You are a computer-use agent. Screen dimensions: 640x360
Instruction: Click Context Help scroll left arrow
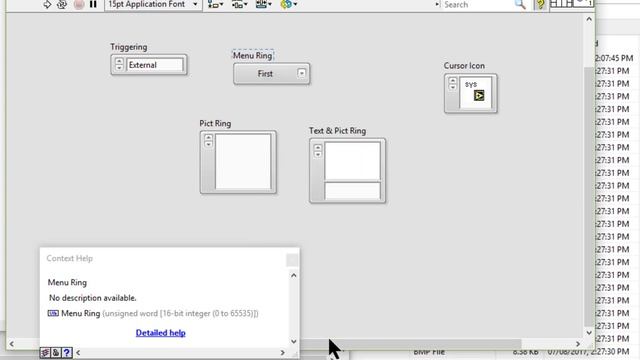pos(78,353)
